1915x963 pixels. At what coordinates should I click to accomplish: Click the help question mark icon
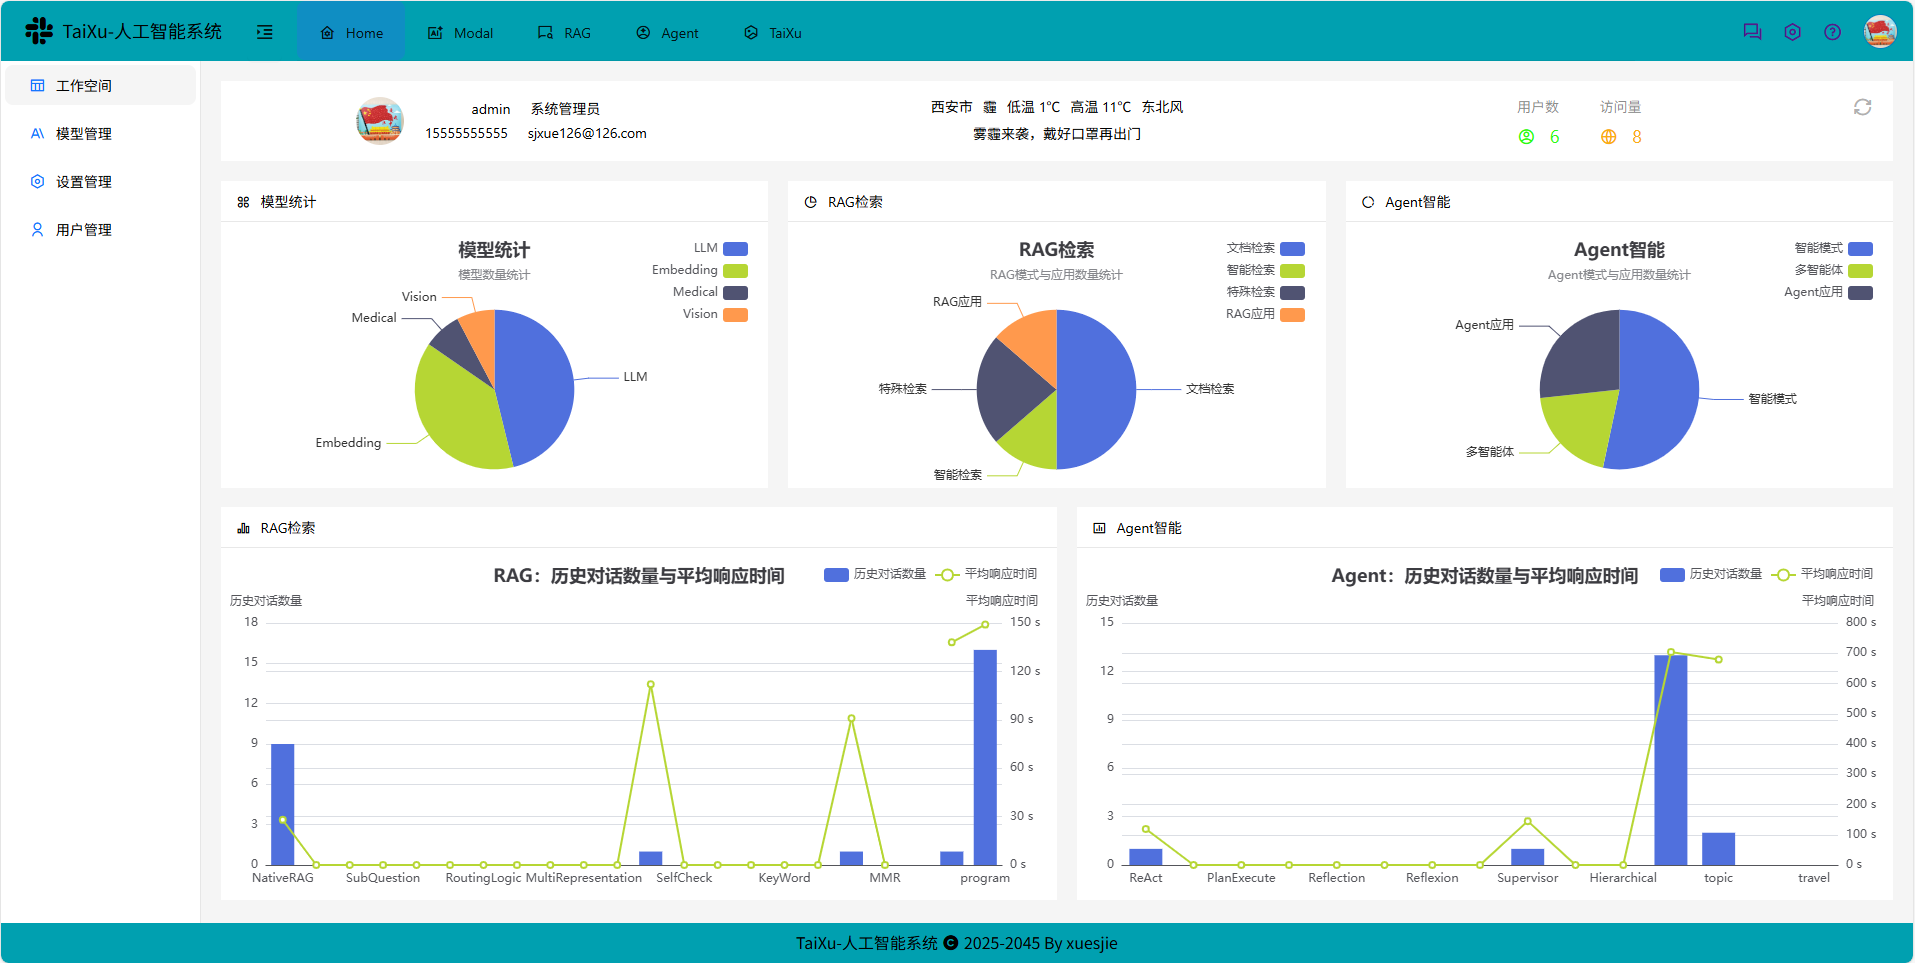pos(1833,31)
